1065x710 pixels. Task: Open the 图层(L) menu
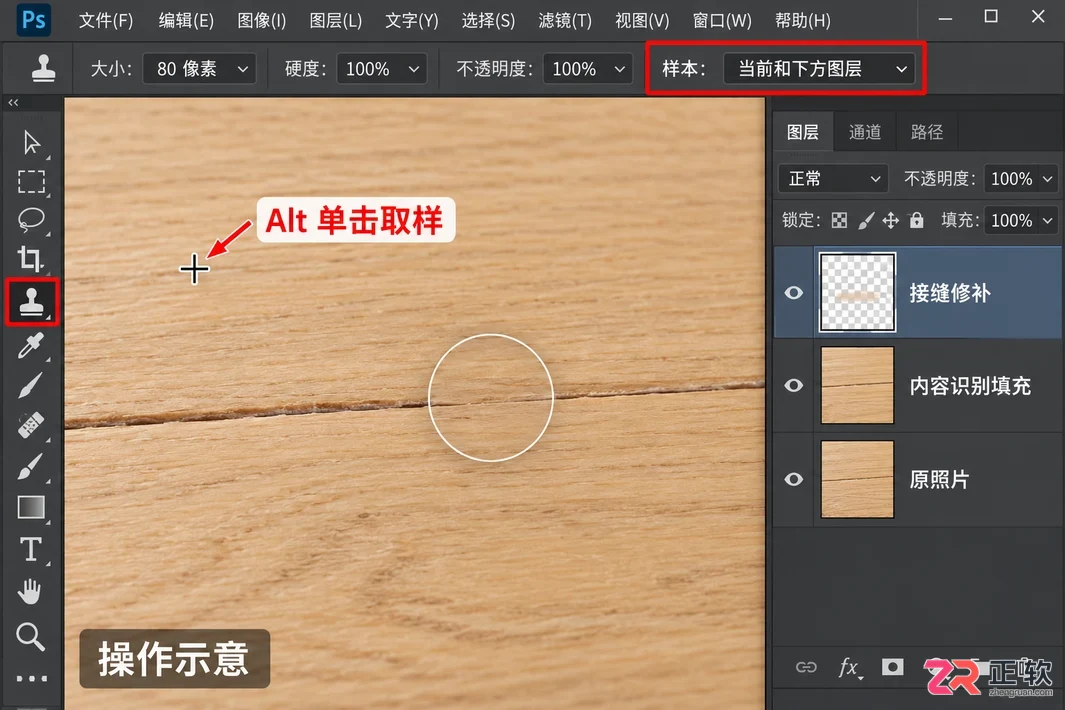336,20
